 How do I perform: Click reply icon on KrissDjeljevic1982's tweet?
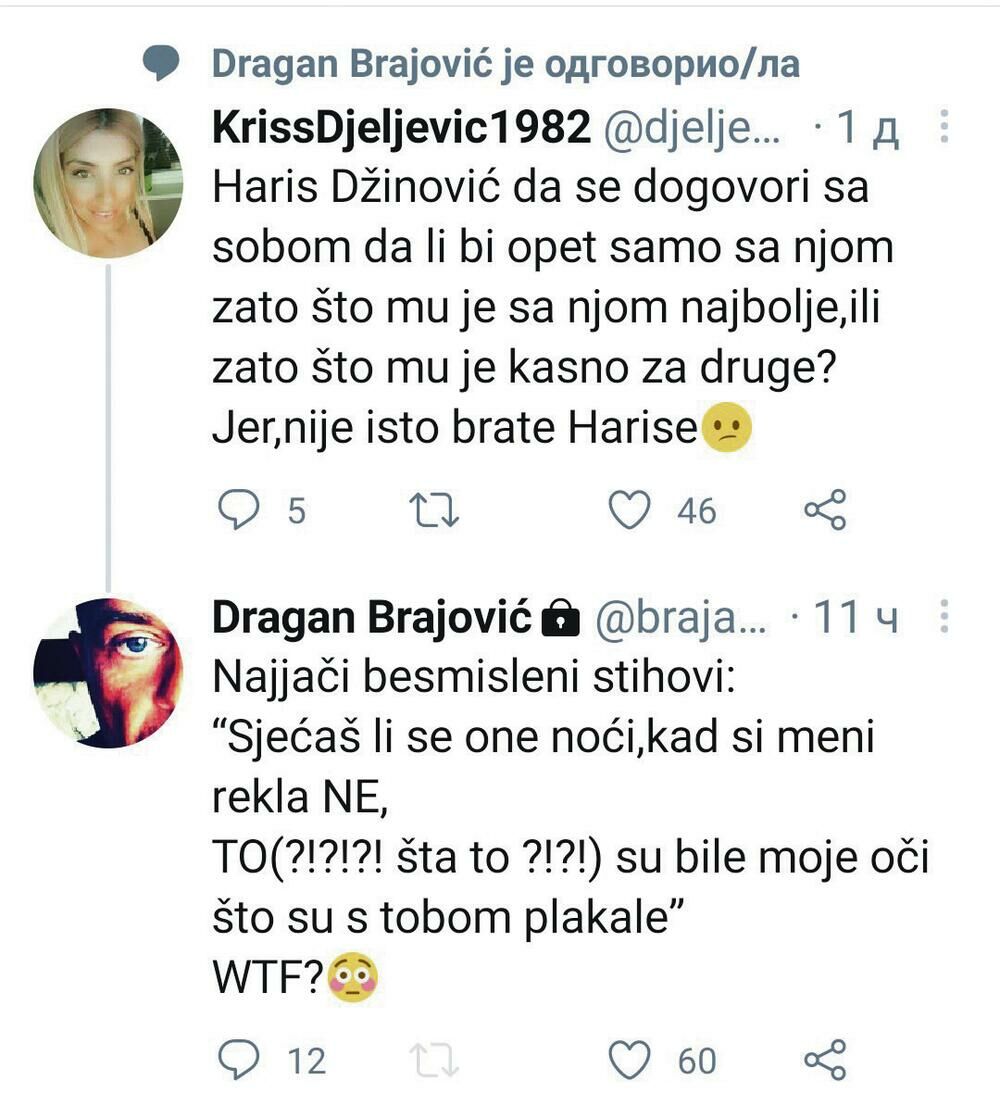pyautogui.click(x=239, y=511)
